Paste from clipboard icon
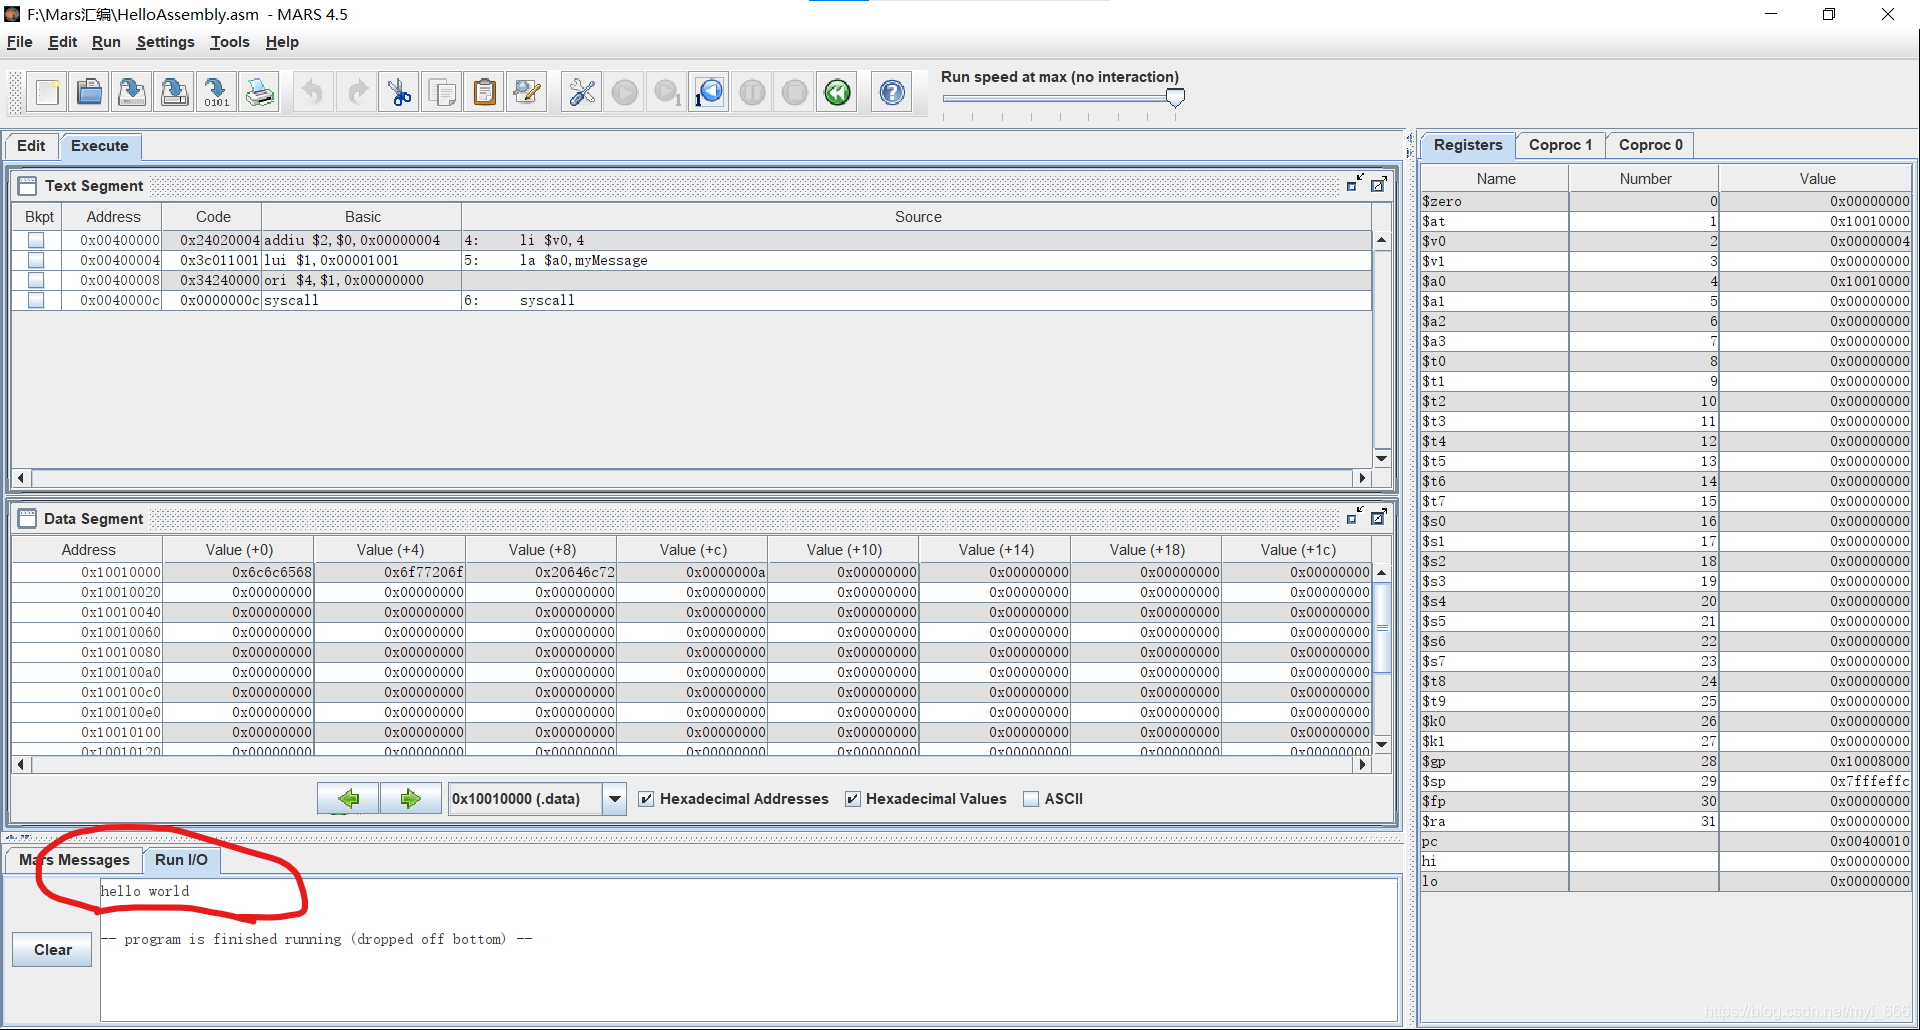The height and width of the screenshot is (1030, 1920). click(484, 93)
